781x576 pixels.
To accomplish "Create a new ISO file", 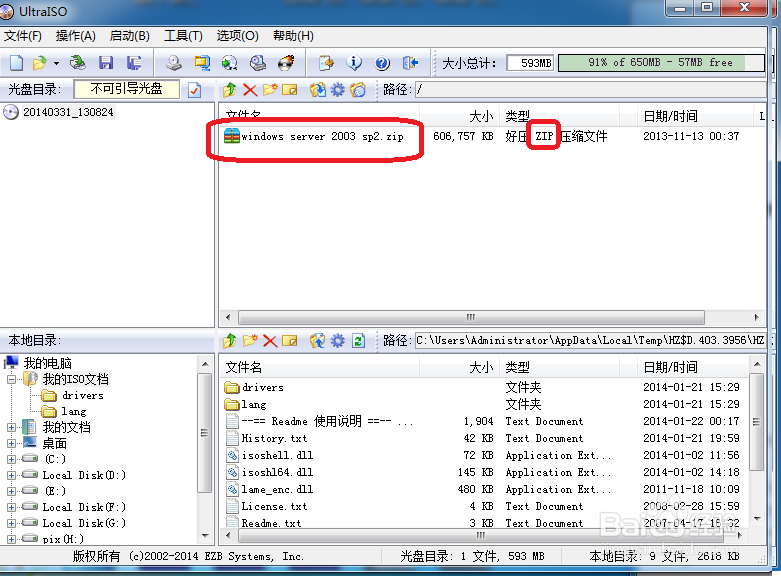I will pyautogui.click(x=16, y=63).
